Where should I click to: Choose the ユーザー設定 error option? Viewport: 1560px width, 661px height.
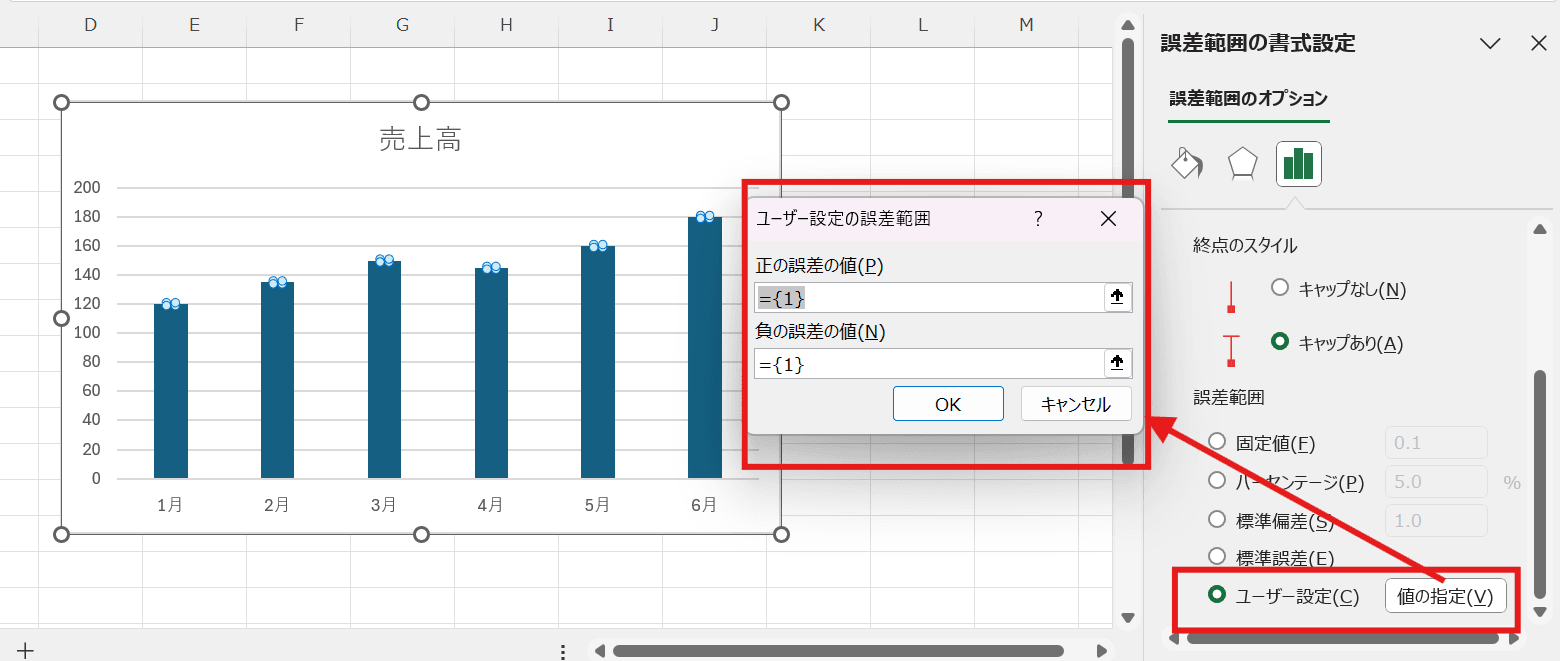(x=1217, y=595)
